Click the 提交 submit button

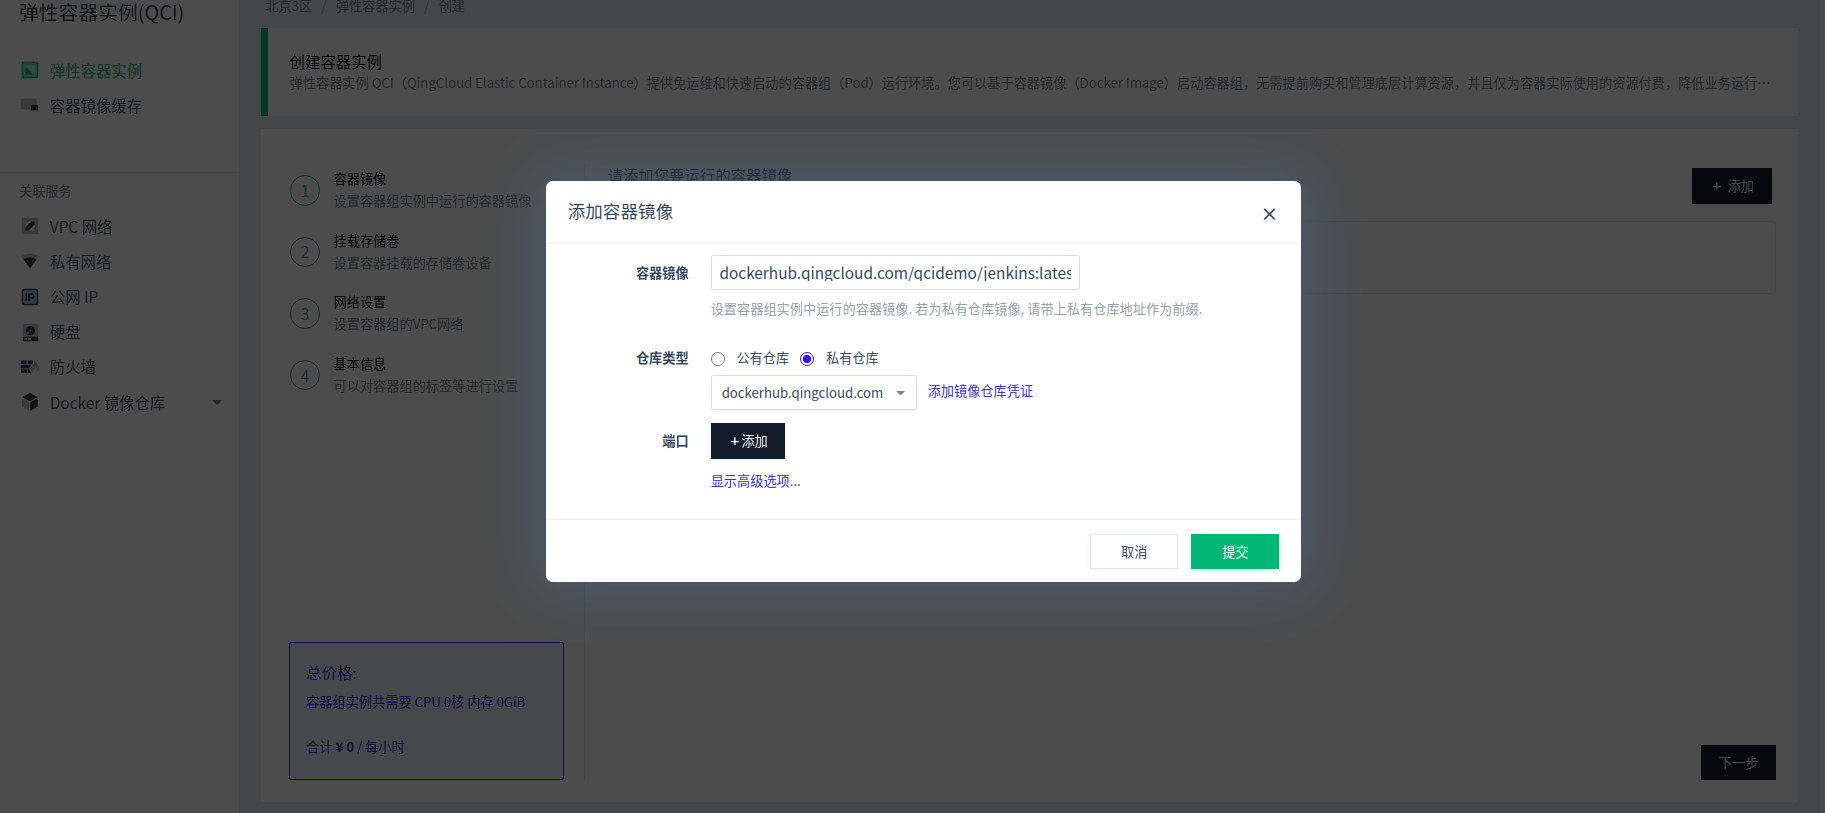[1234, 551]
